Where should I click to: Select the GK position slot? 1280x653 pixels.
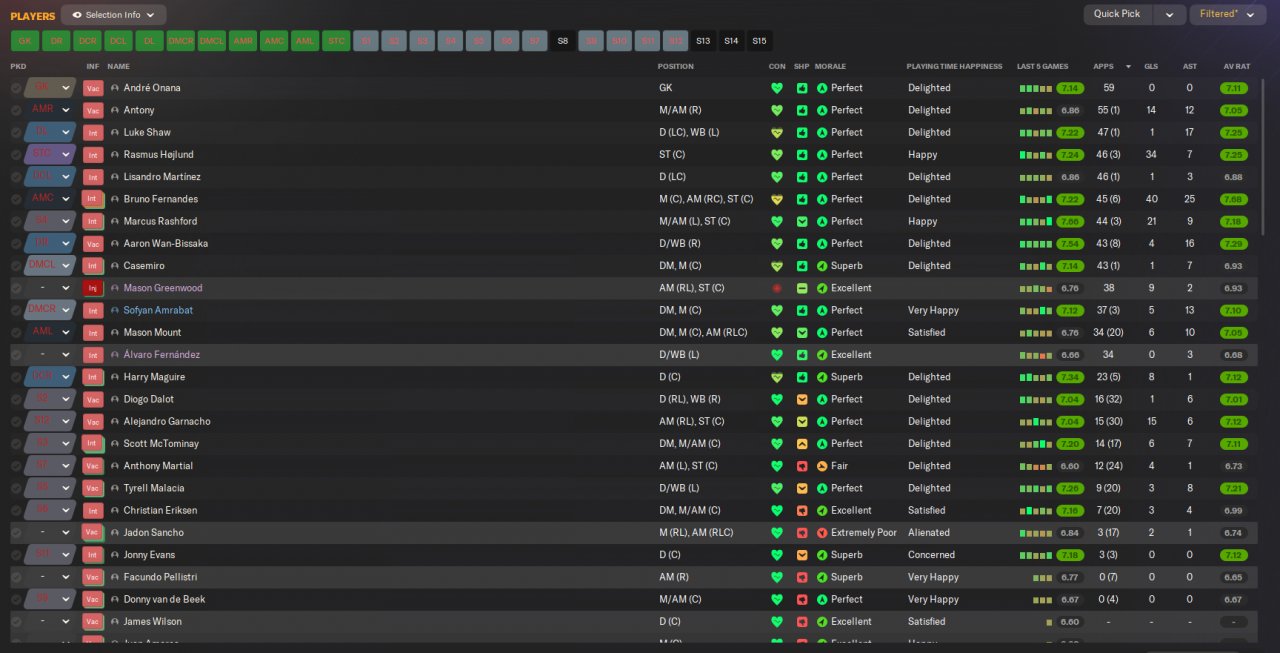[x=25, y=41]
